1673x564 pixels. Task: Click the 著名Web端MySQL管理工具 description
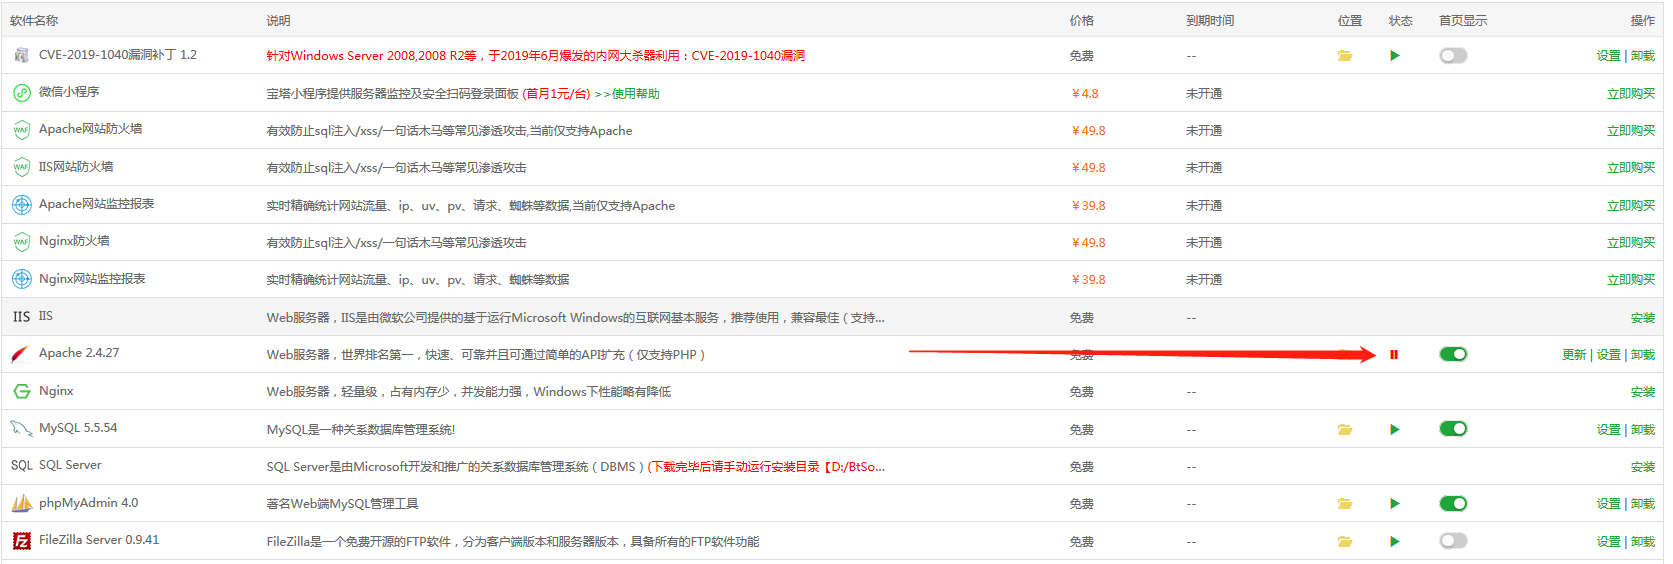click(x=342, y=504)
